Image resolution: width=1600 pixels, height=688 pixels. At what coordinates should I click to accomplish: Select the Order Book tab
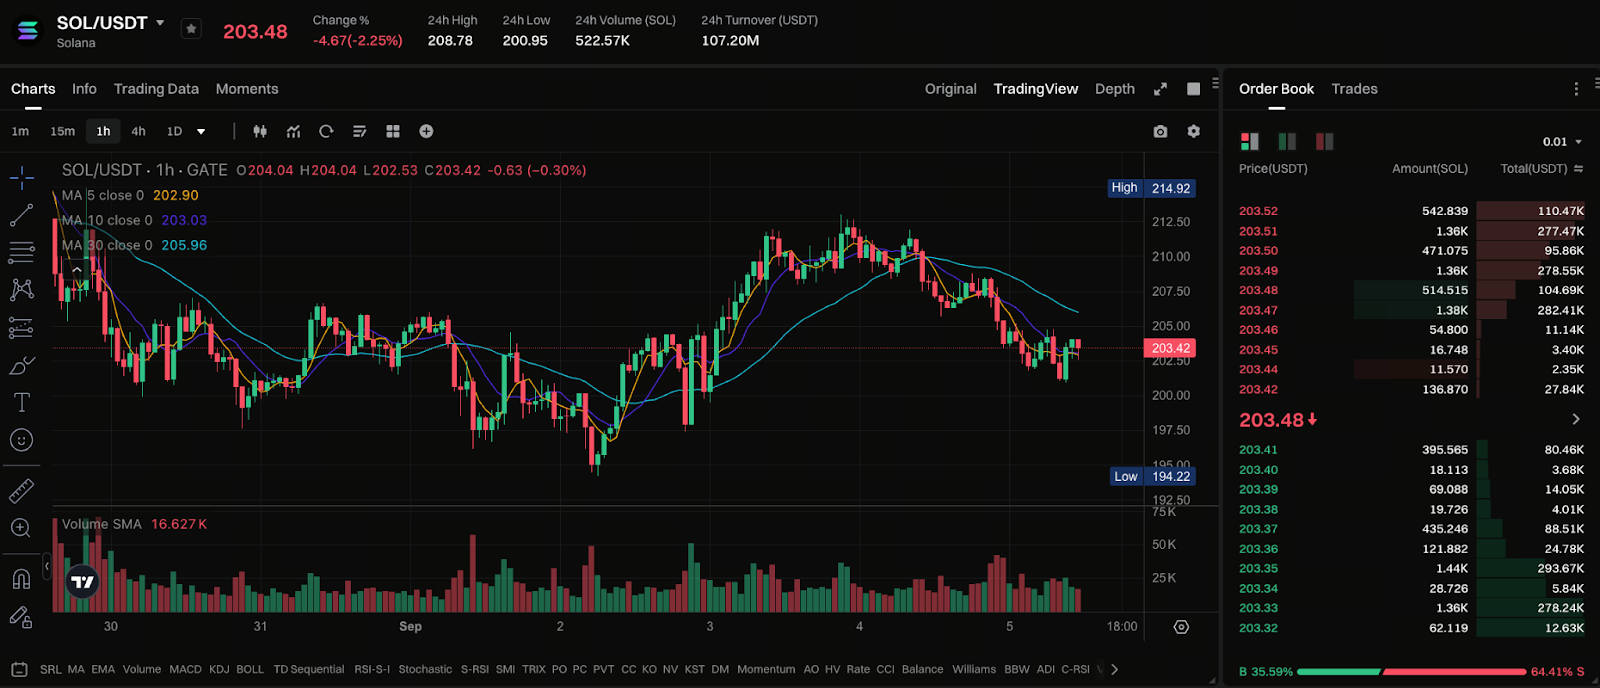coord(1276,89)
